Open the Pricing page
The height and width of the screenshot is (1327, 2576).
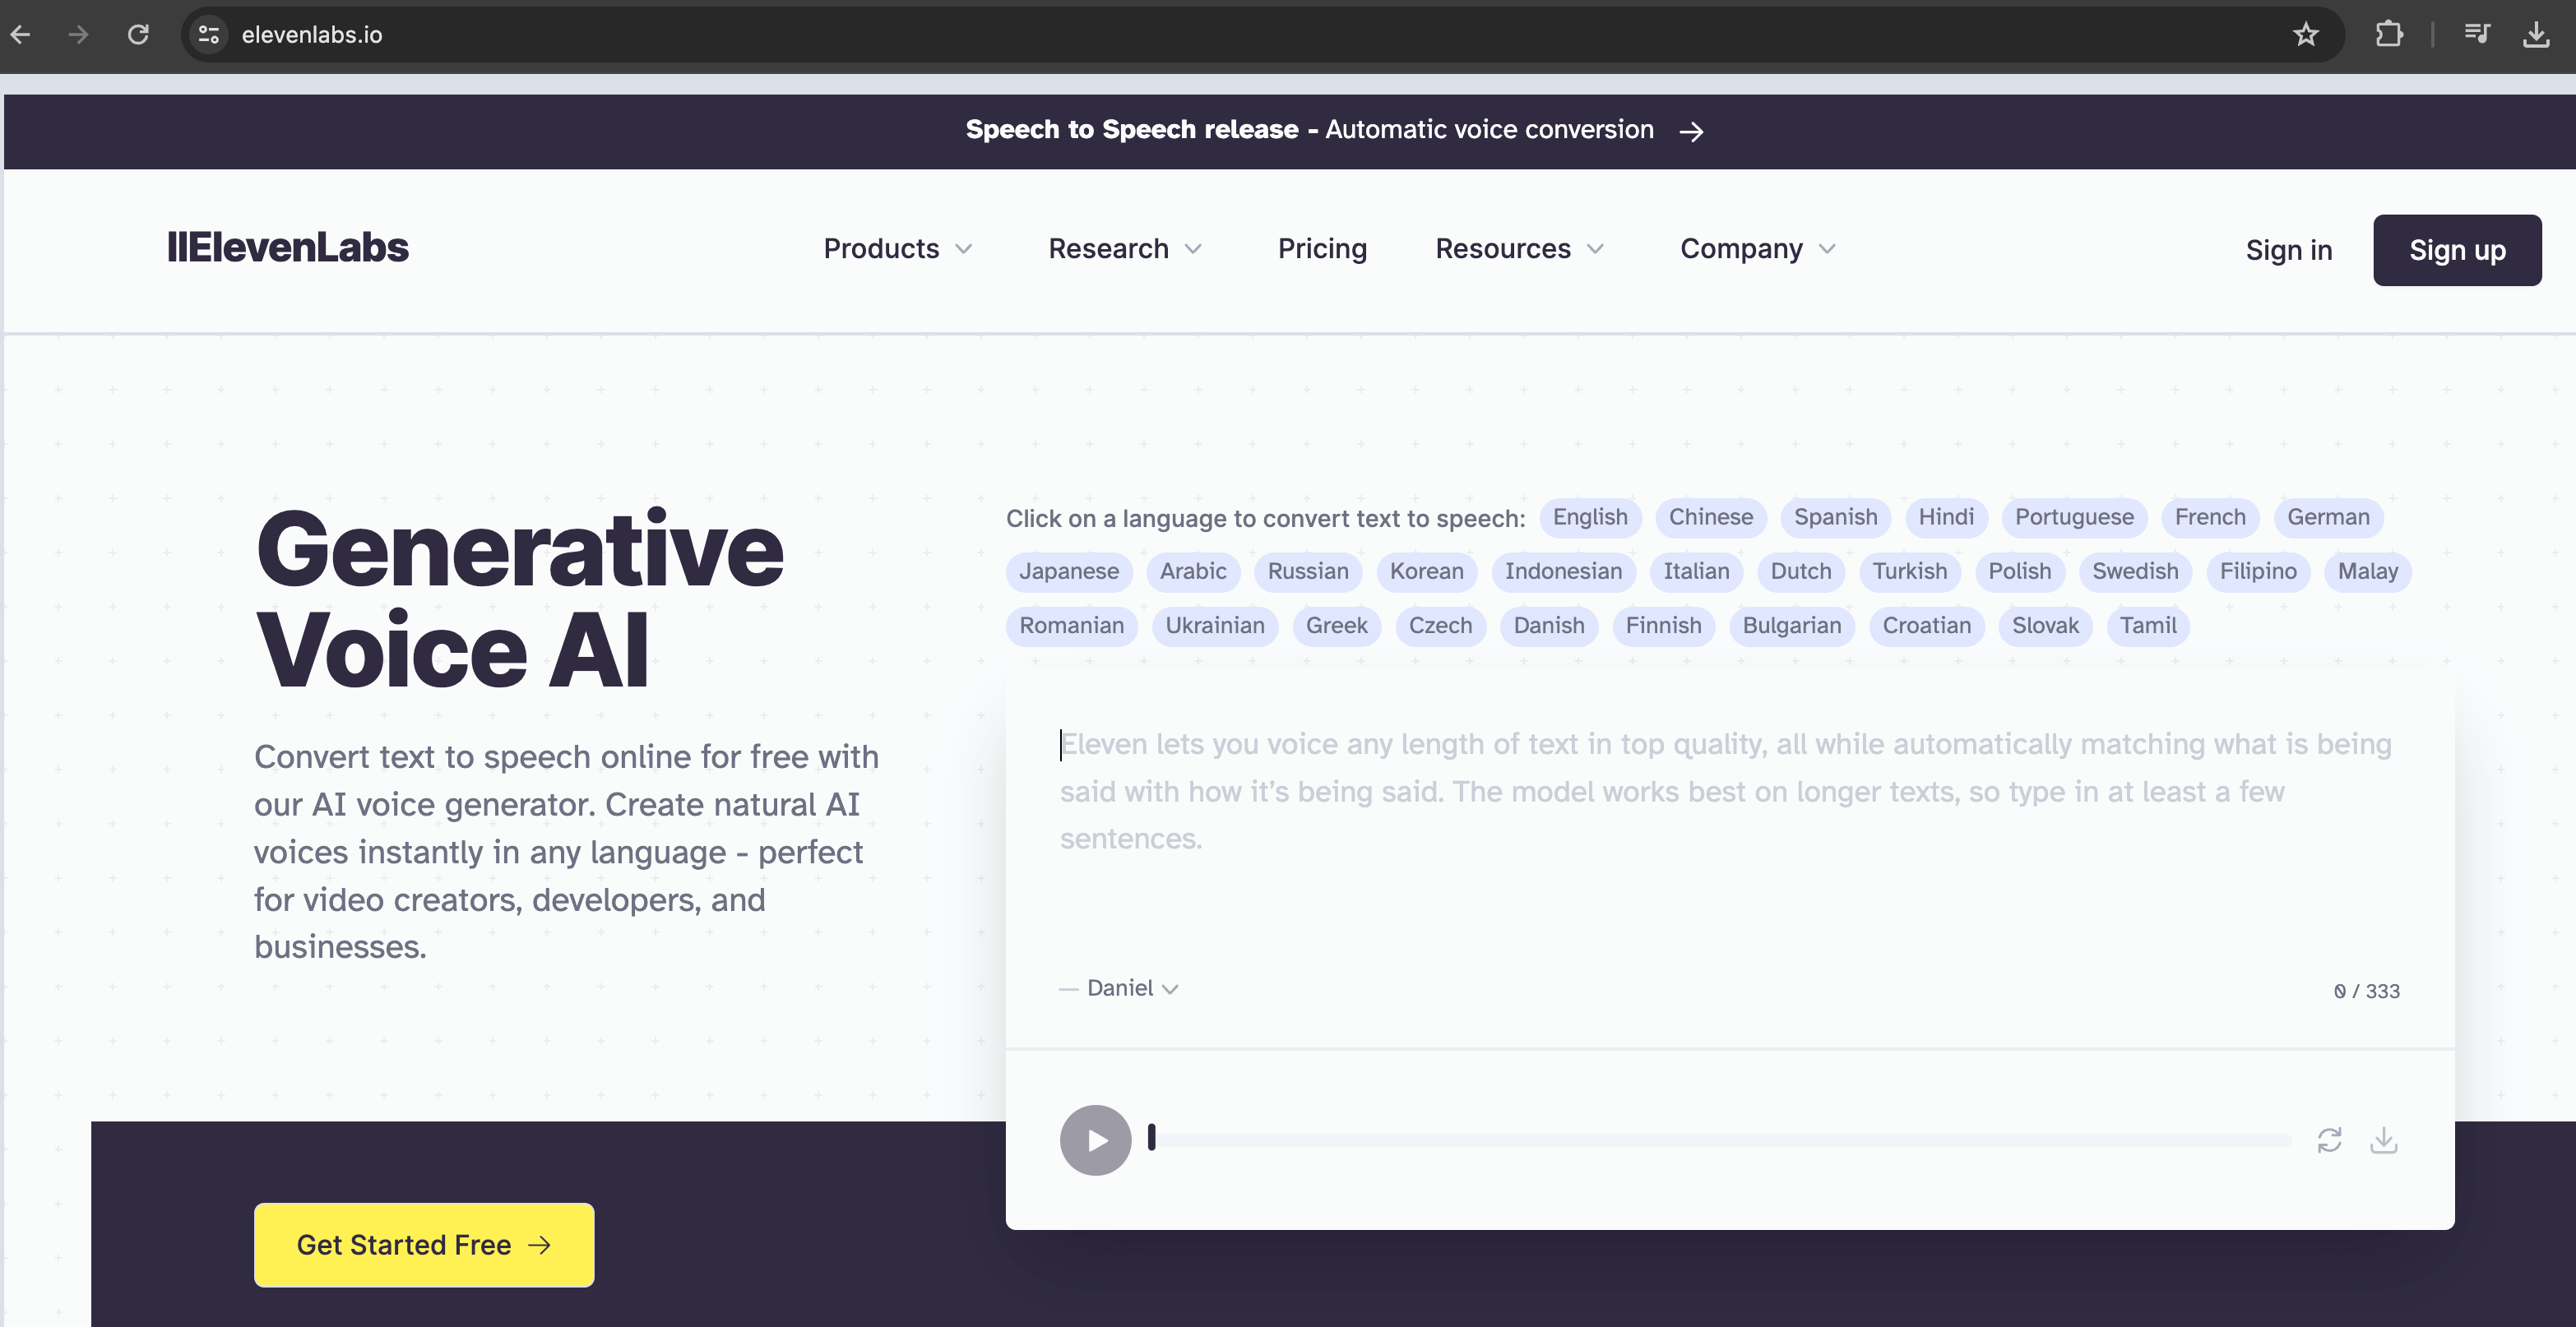click(x=1322, y=248)
